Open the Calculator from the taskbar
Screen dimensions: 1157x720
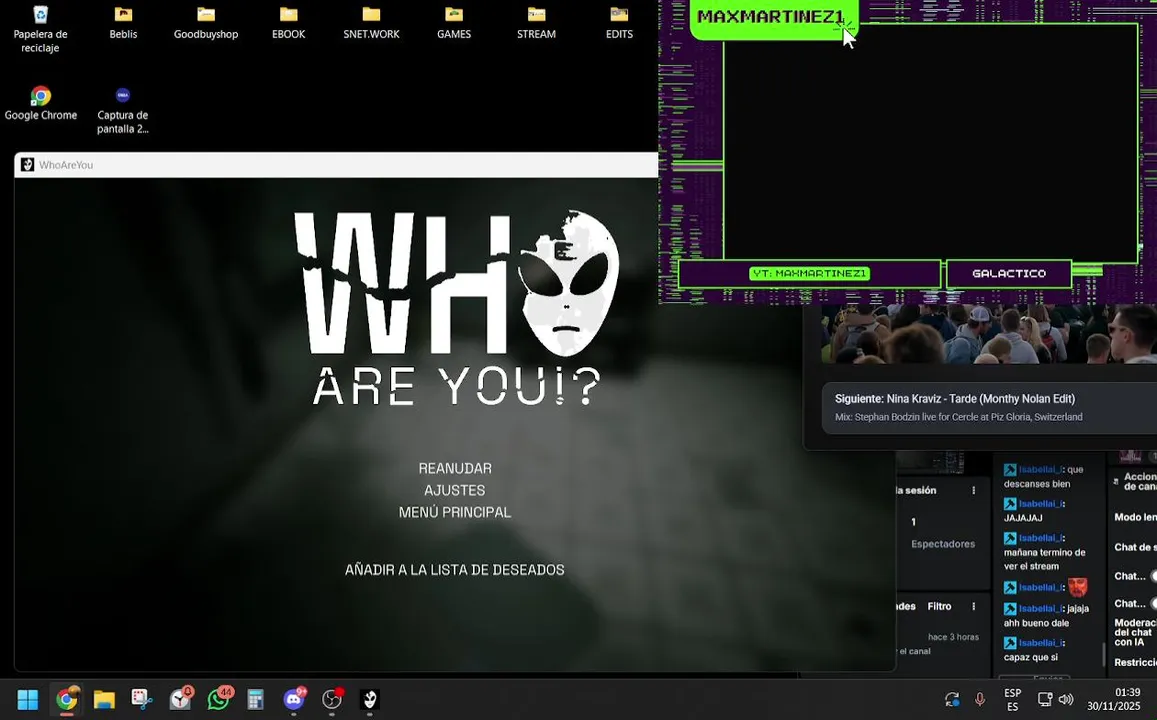[x=255, y=699]
